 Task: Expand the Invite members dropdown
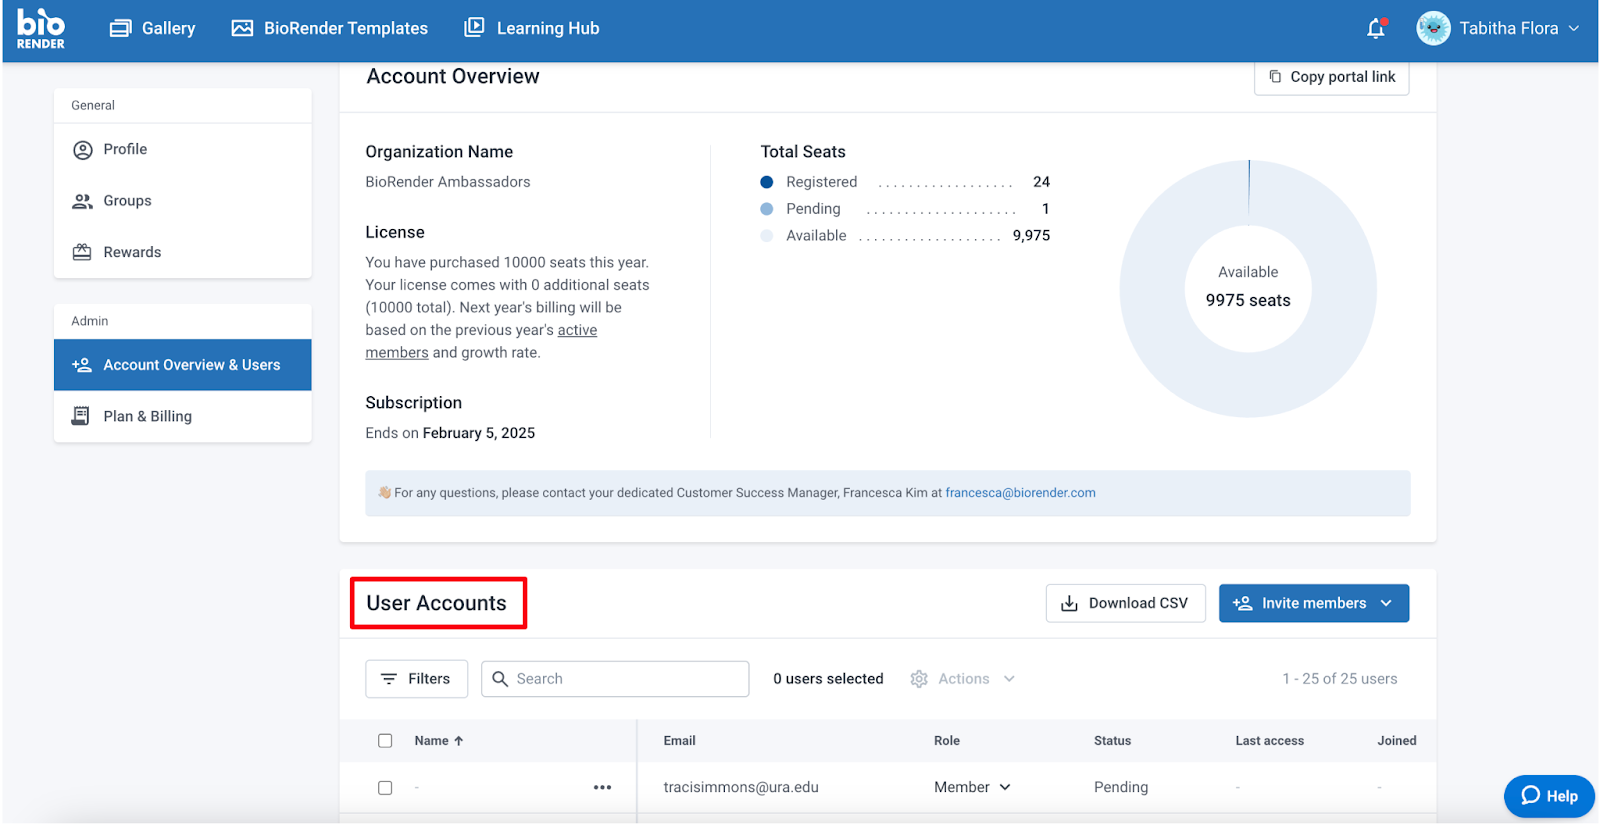click(1386, 604)
